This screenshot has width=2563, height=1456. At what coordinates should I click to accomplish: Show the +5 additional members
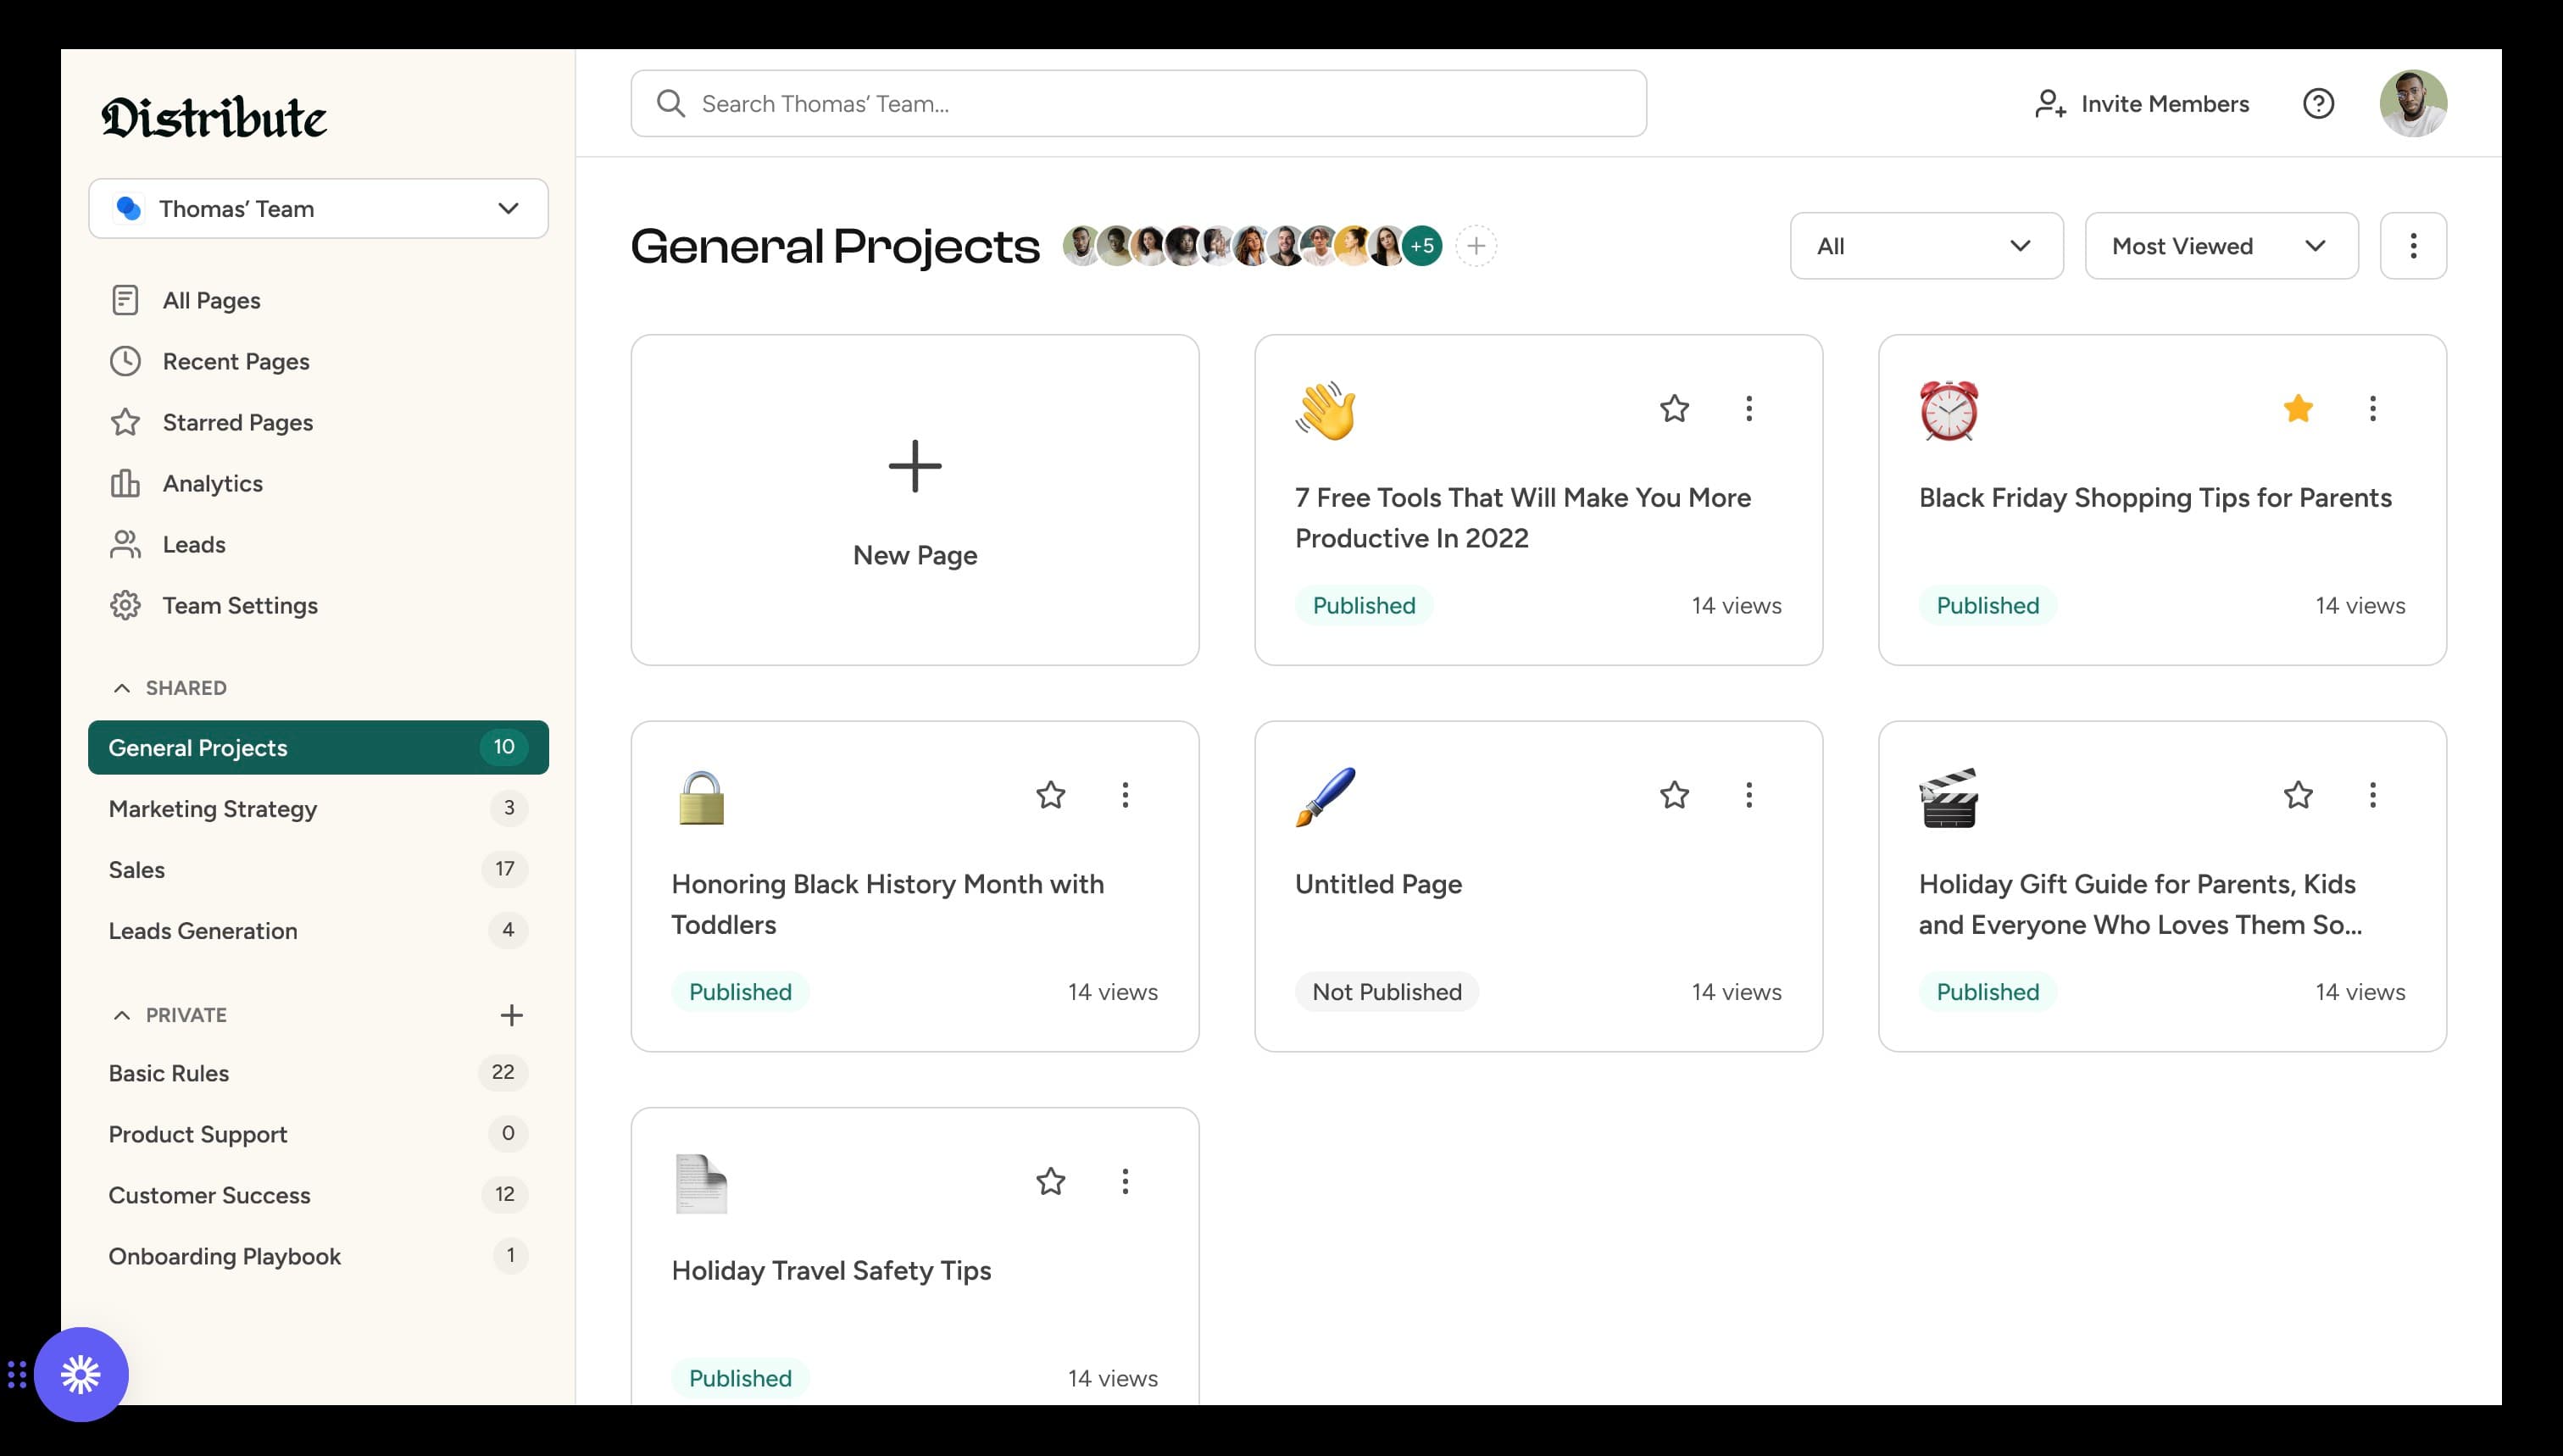(1422, 246)
